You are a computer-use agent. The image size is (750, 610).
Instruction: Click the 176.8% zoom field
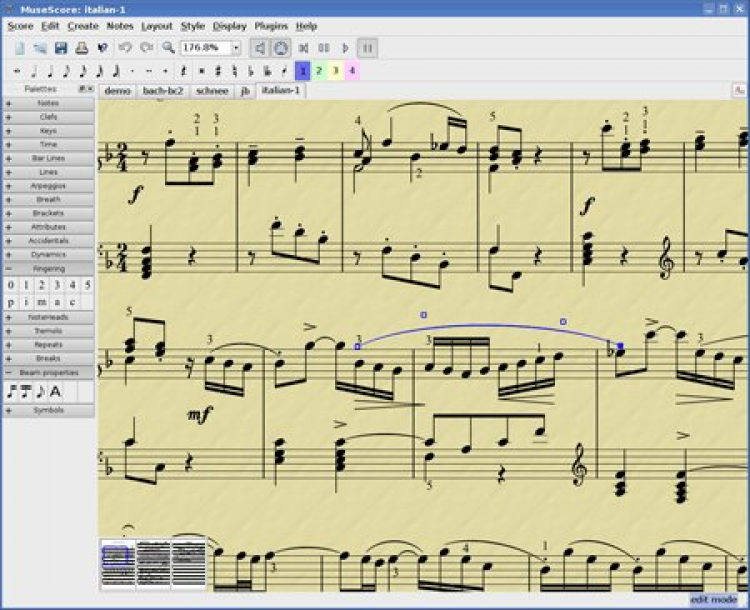(206, 48)
